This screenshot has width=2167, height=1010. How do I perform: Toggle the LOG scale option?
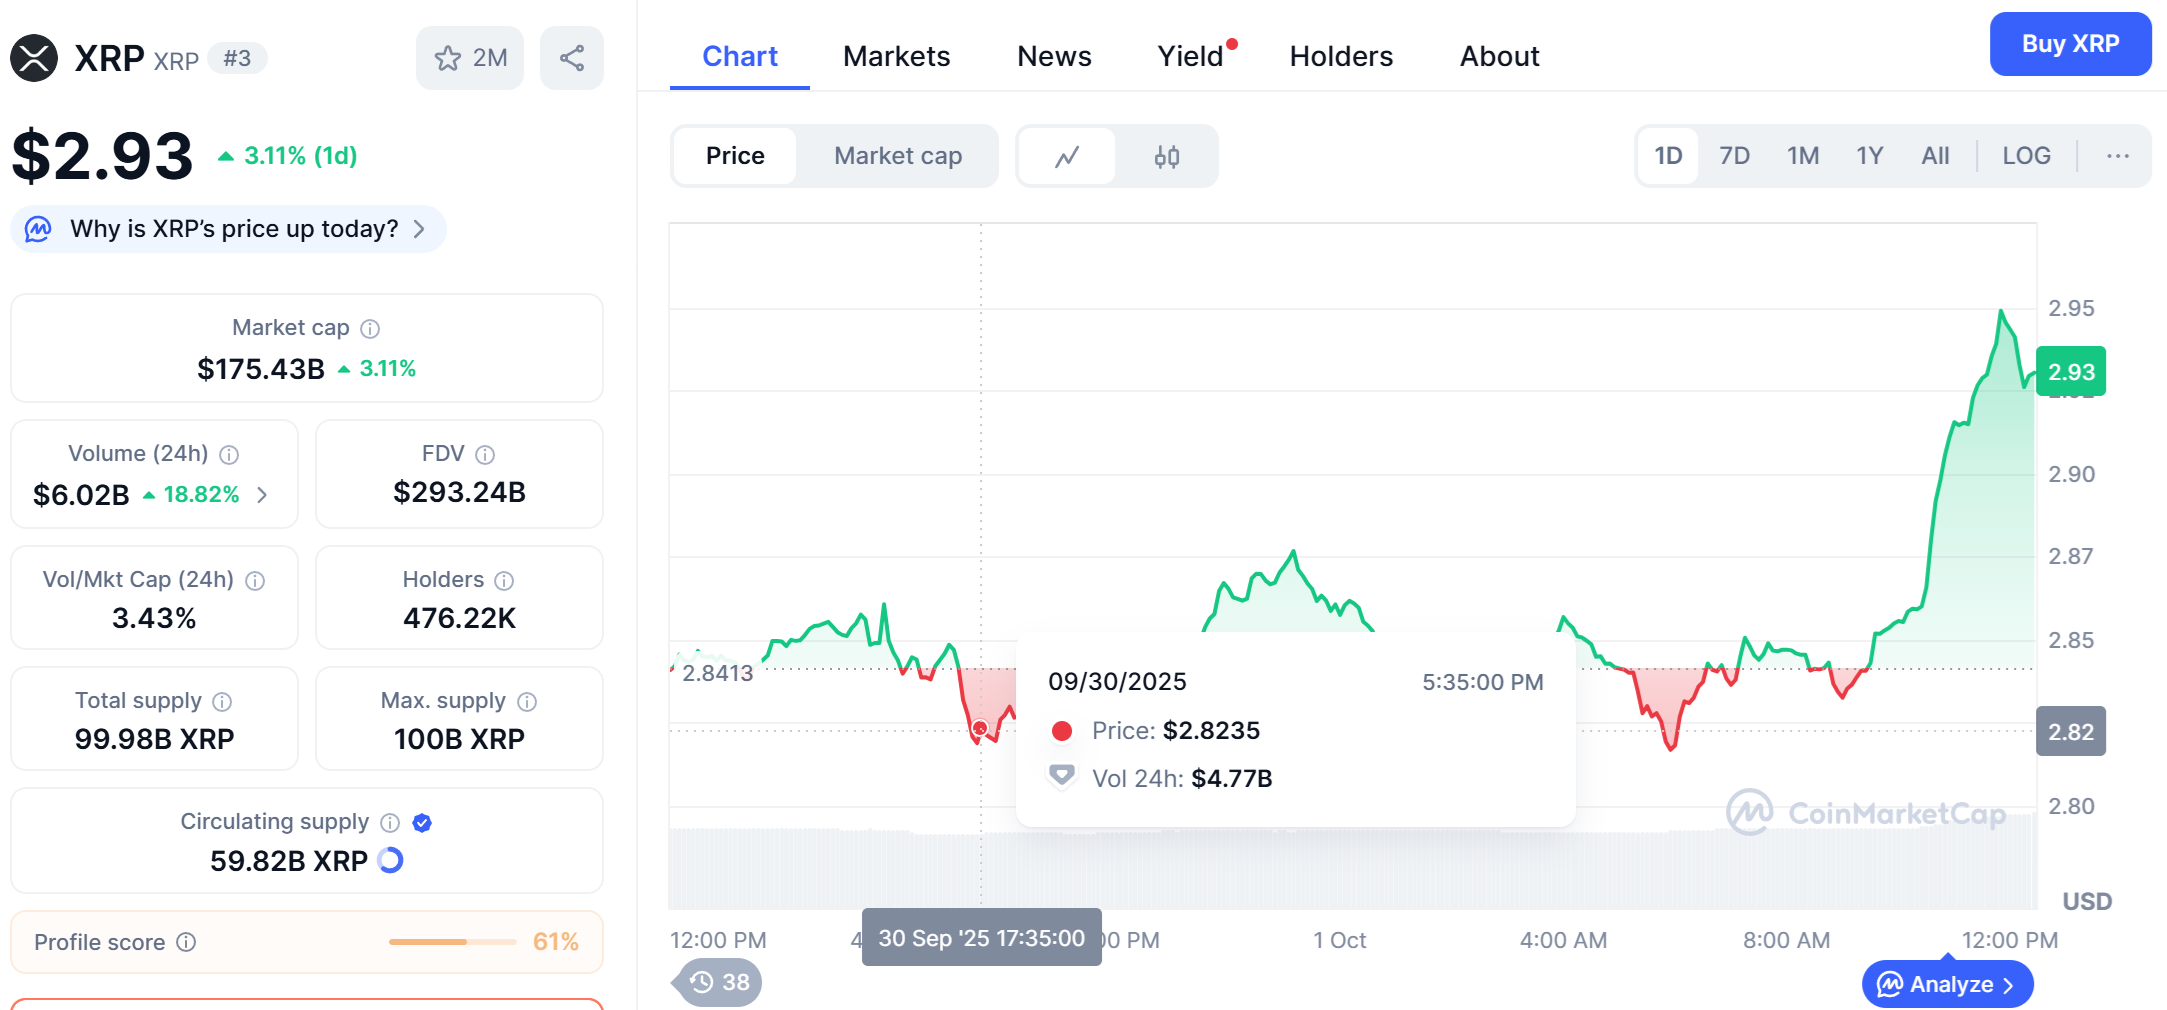pos(2026,156)
